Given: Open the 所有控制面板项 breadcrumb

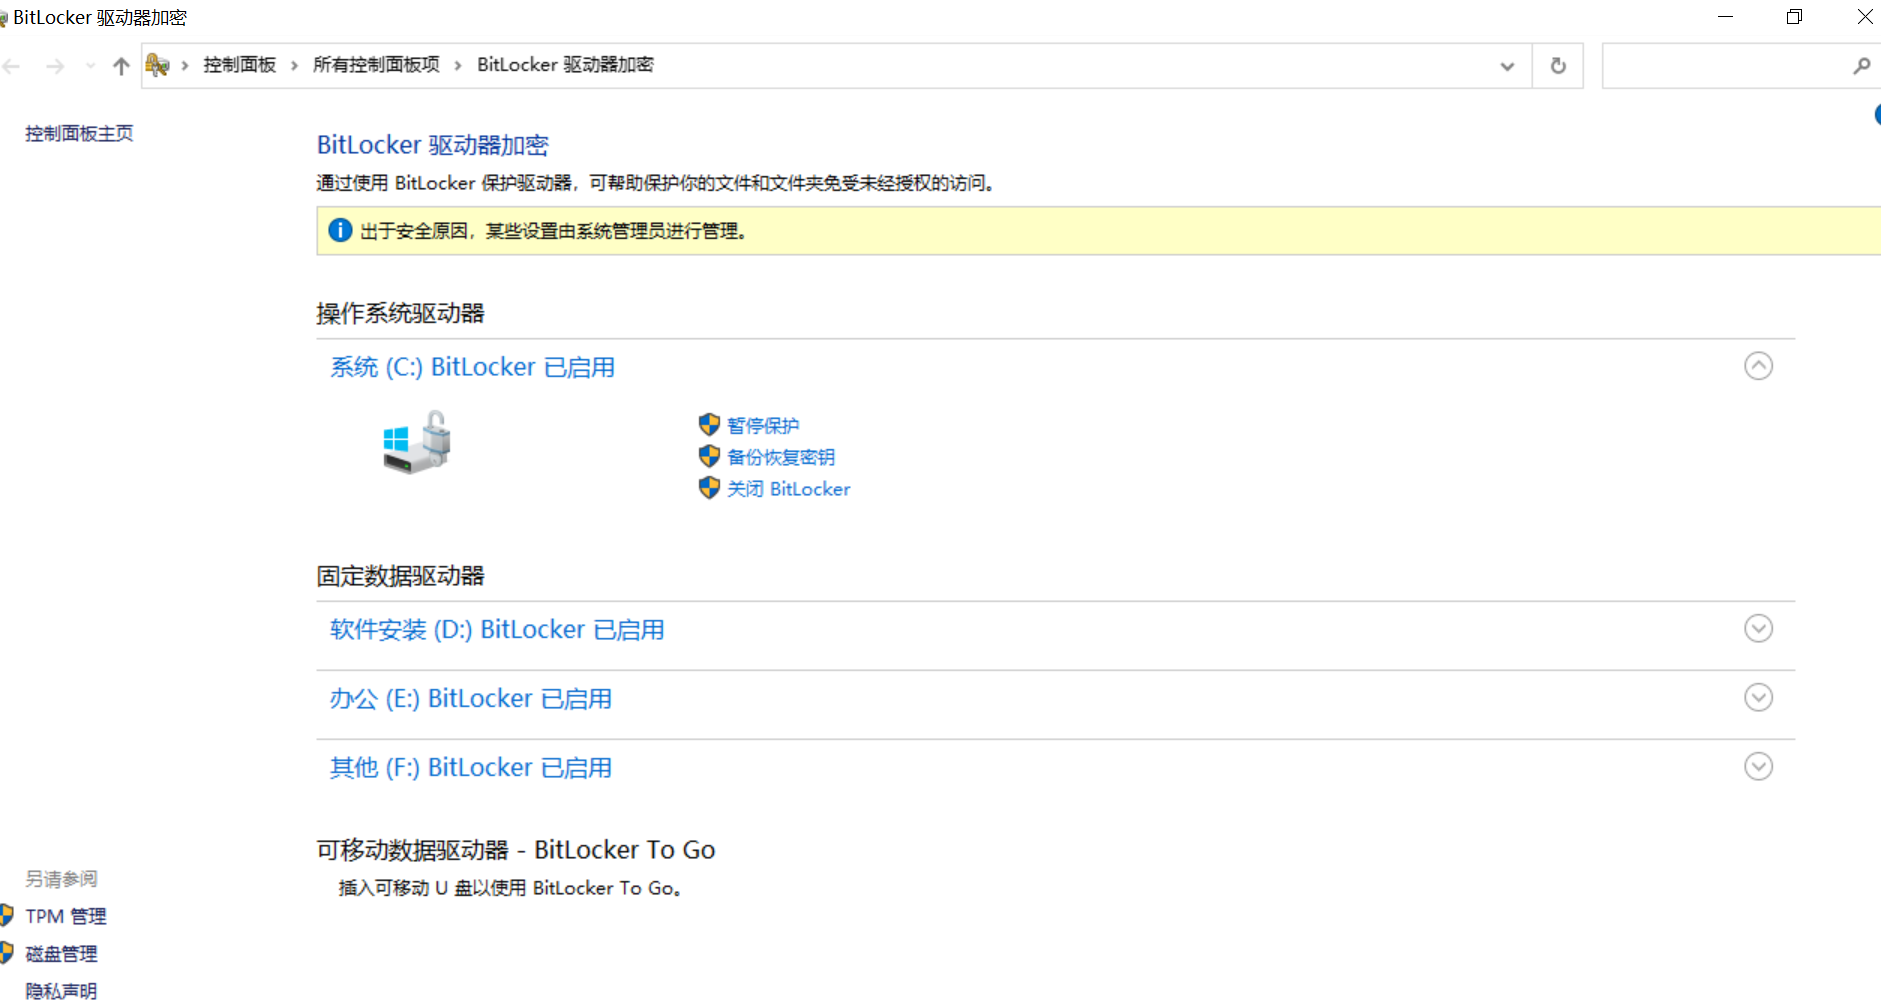Looking at the screenshot, I should [376, 65].
